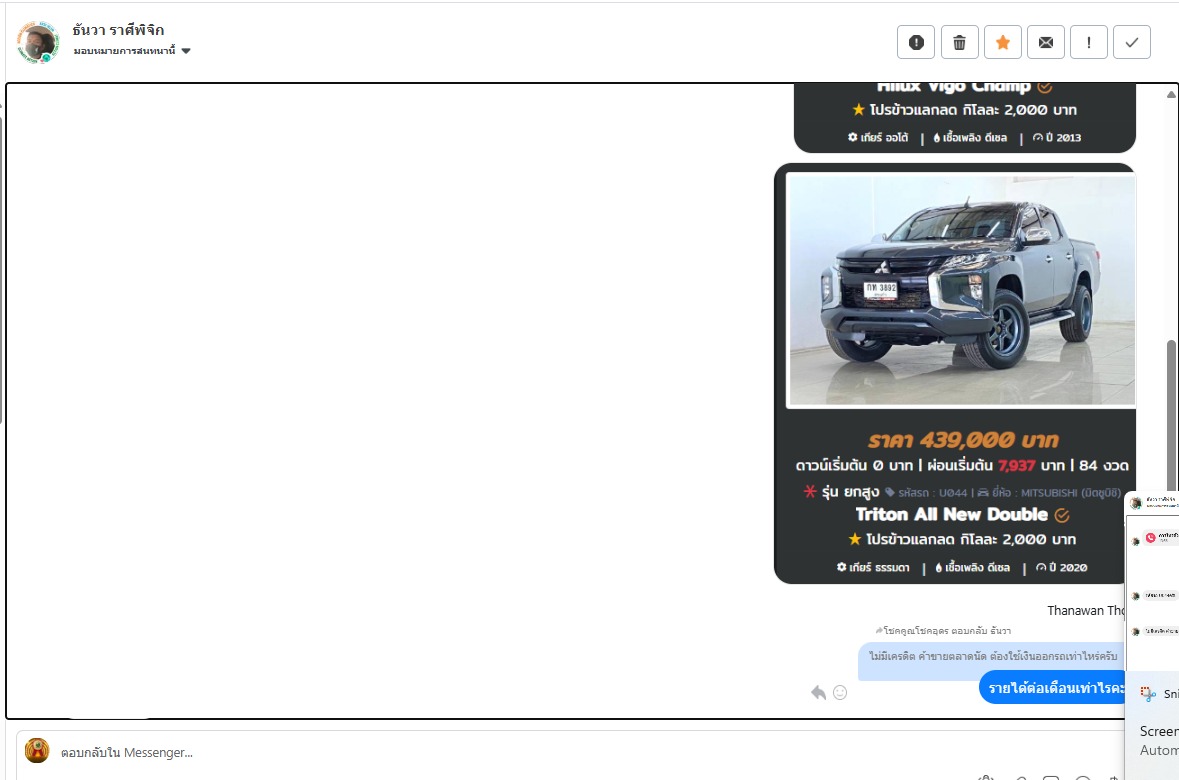Expand the มอบหมายการสนทนานี้ assignment dropdown

pos(132,51)
